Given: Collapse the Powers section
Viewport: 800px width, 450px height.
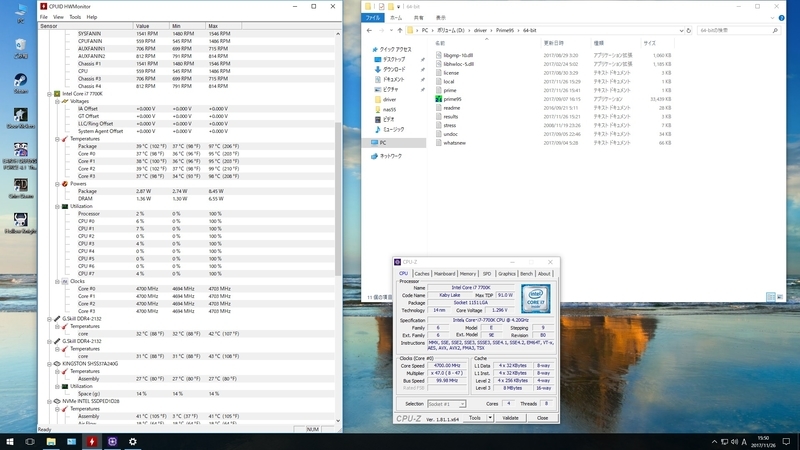Looking at the screenshot, I should [x=57, y=184].
